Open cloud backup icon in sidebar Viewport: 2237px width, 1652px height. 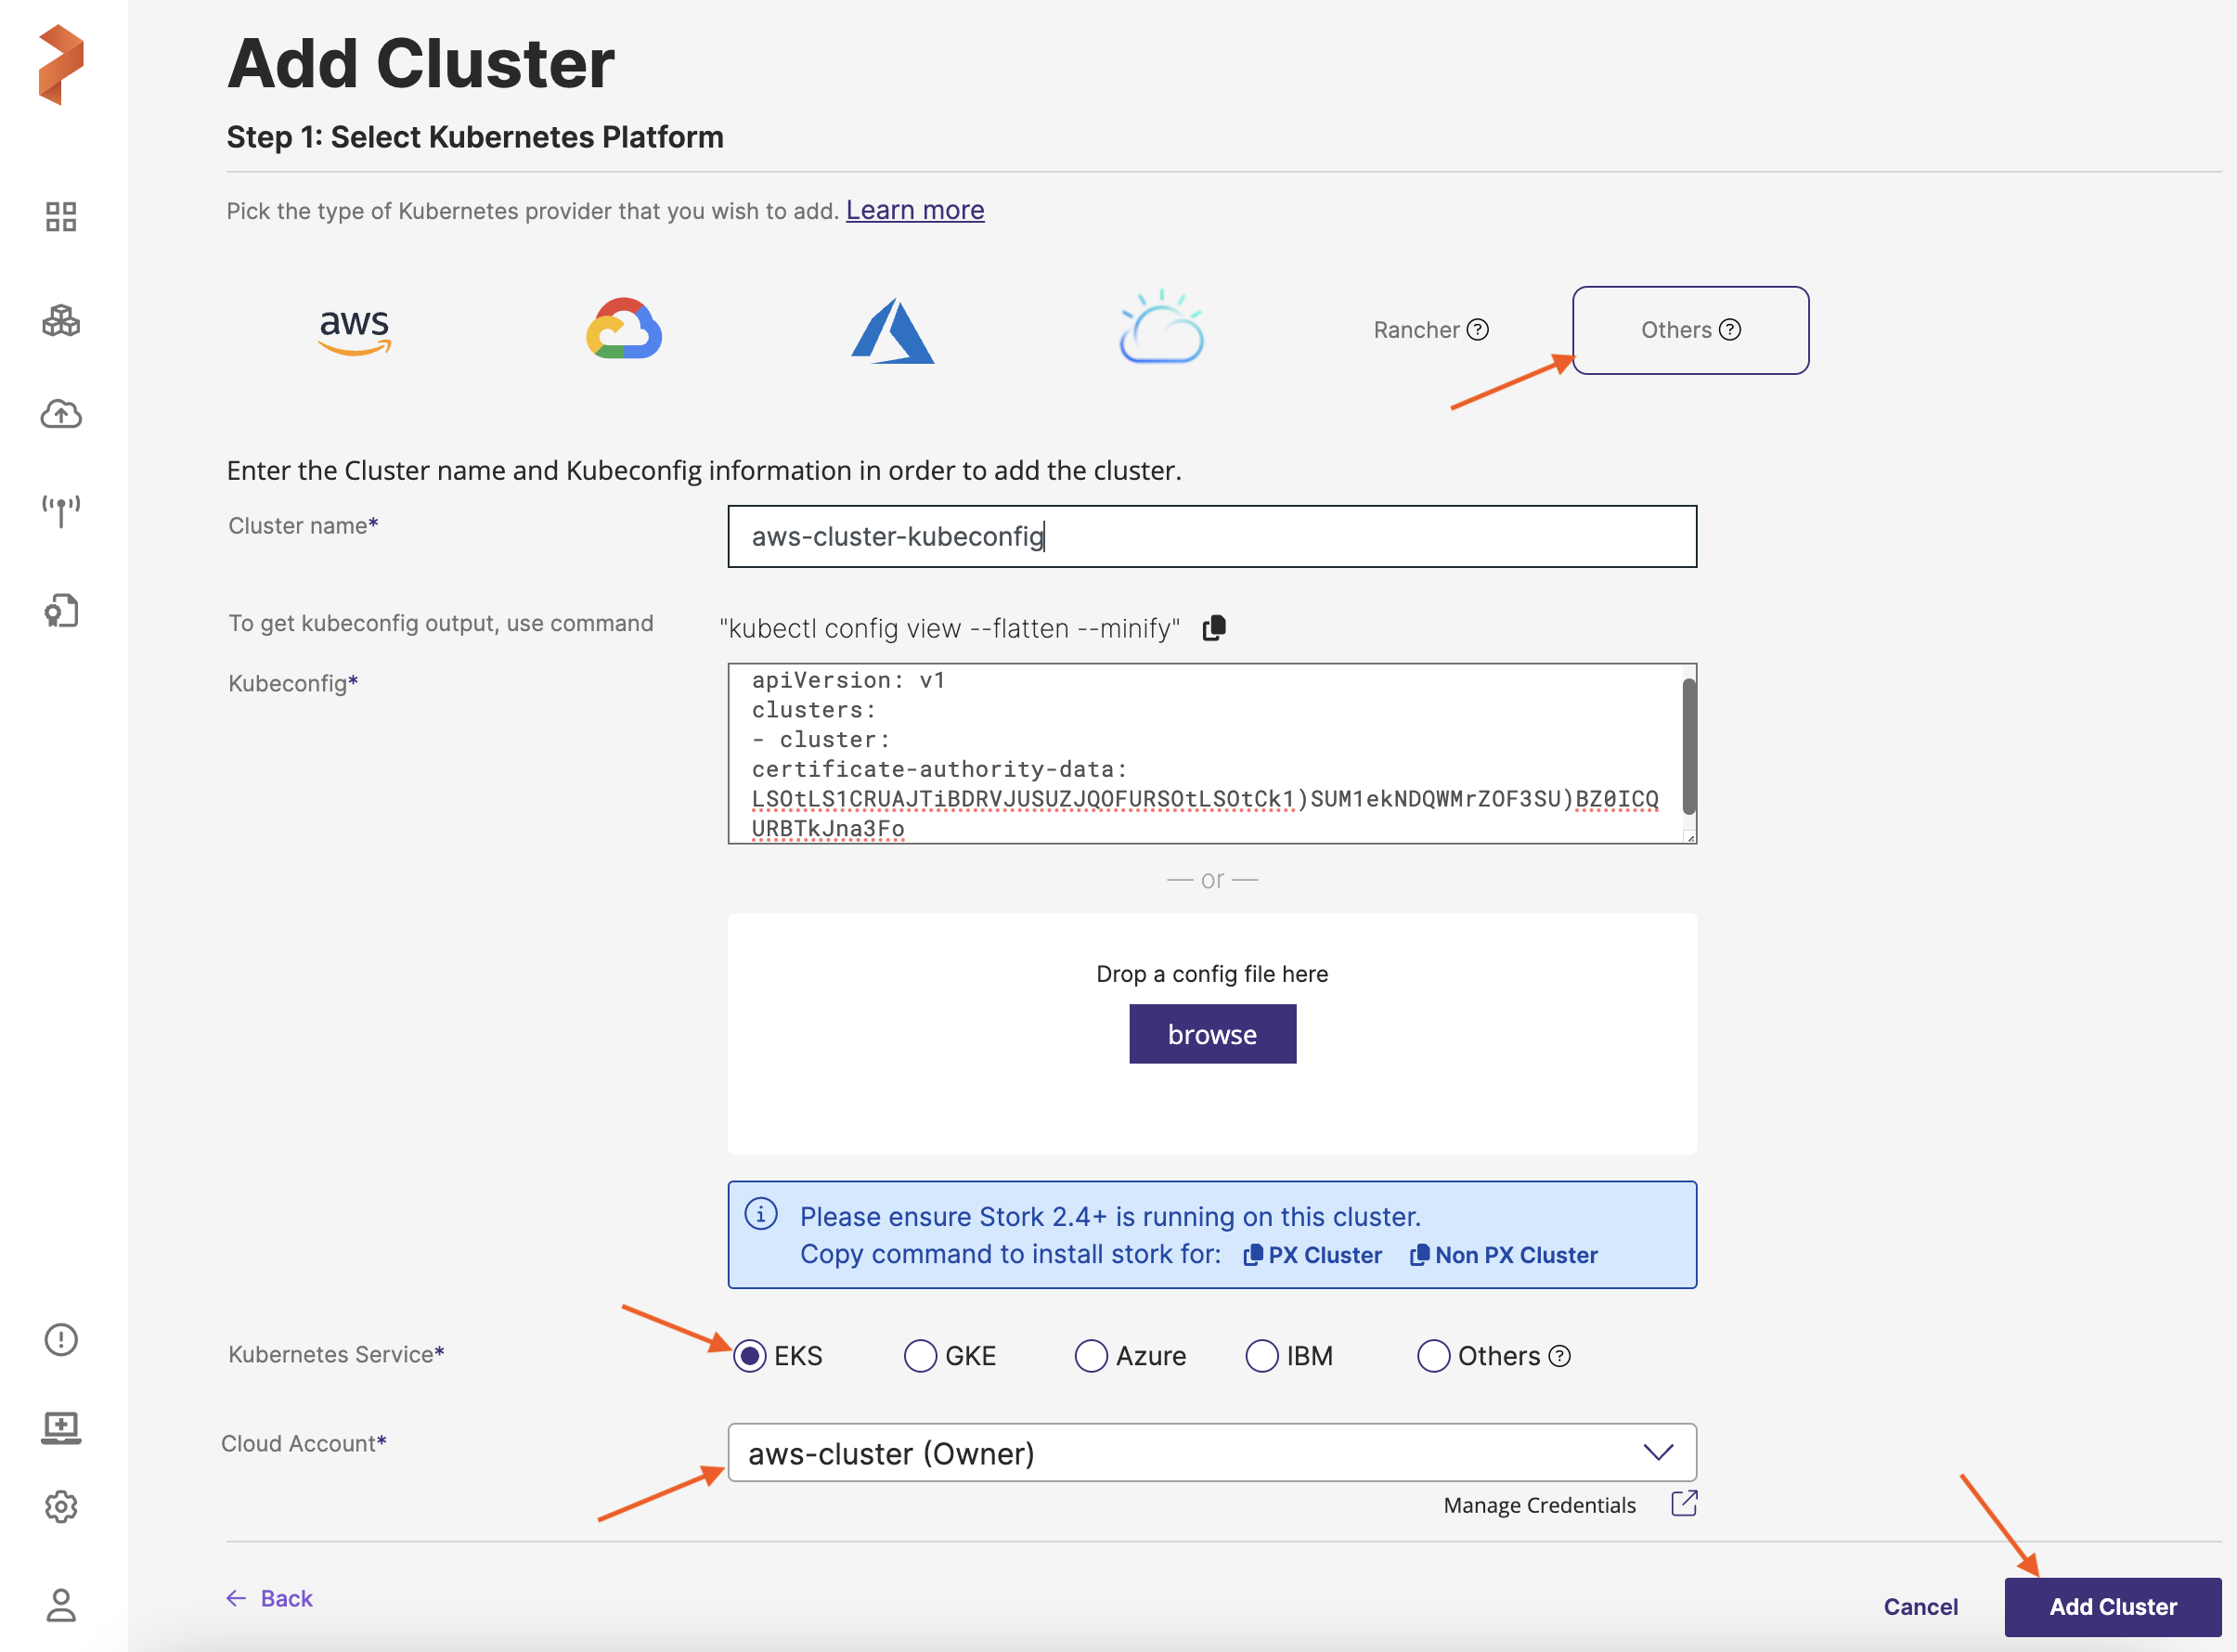(x=61, y=414)
